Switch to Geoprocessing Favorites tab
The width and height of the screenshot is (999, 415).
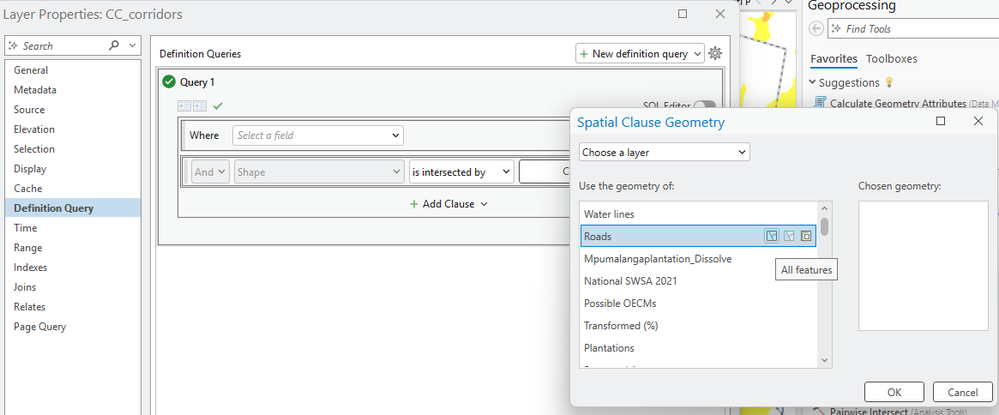click(x=833, y=59)
